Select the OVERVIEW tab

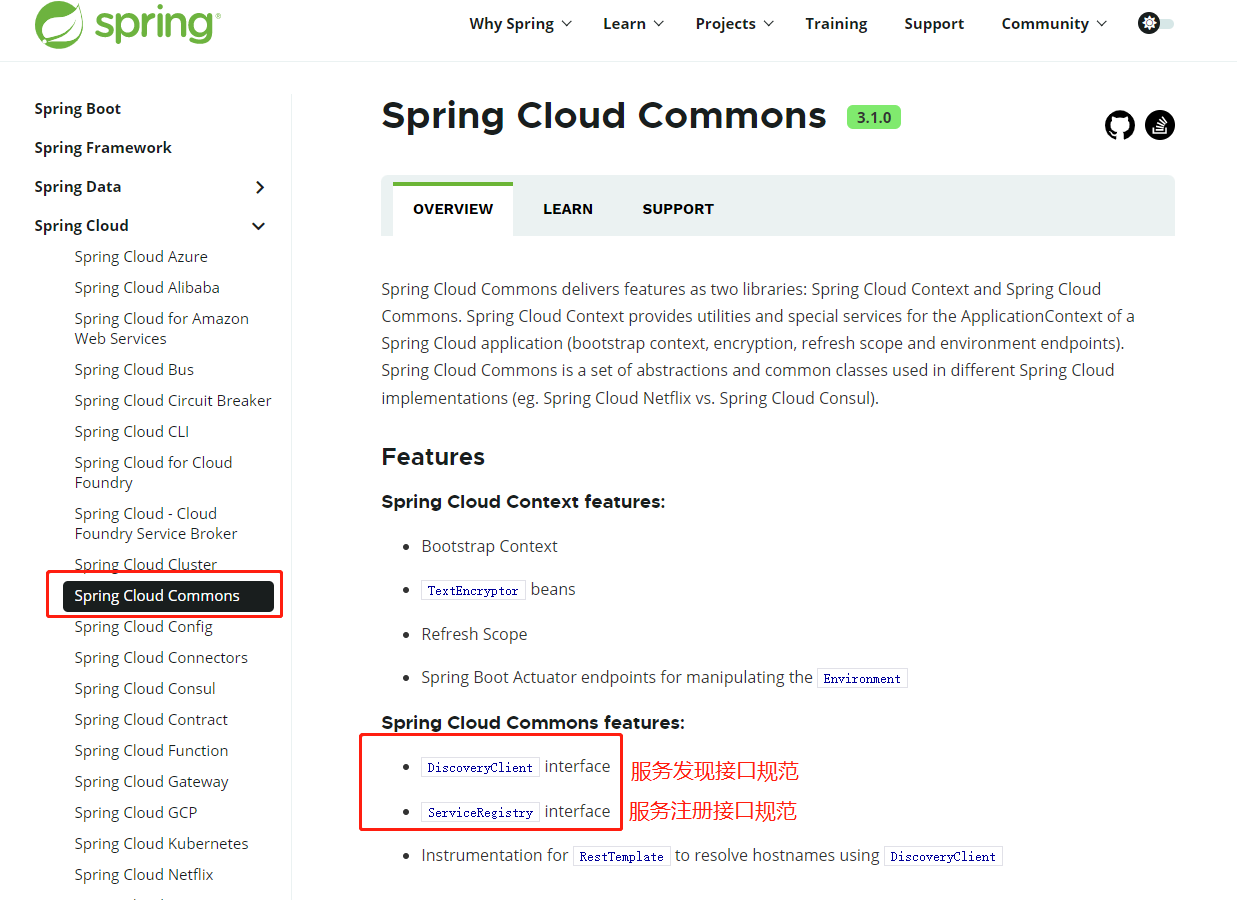[x=453, y=209]
